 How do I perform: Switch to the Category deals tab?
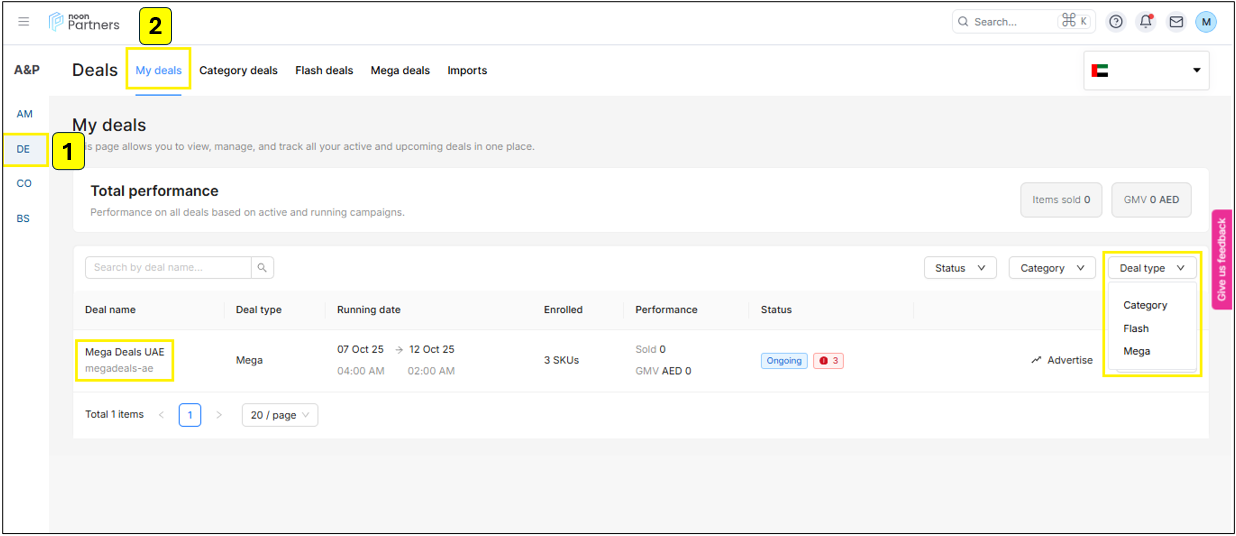(238, 71)
